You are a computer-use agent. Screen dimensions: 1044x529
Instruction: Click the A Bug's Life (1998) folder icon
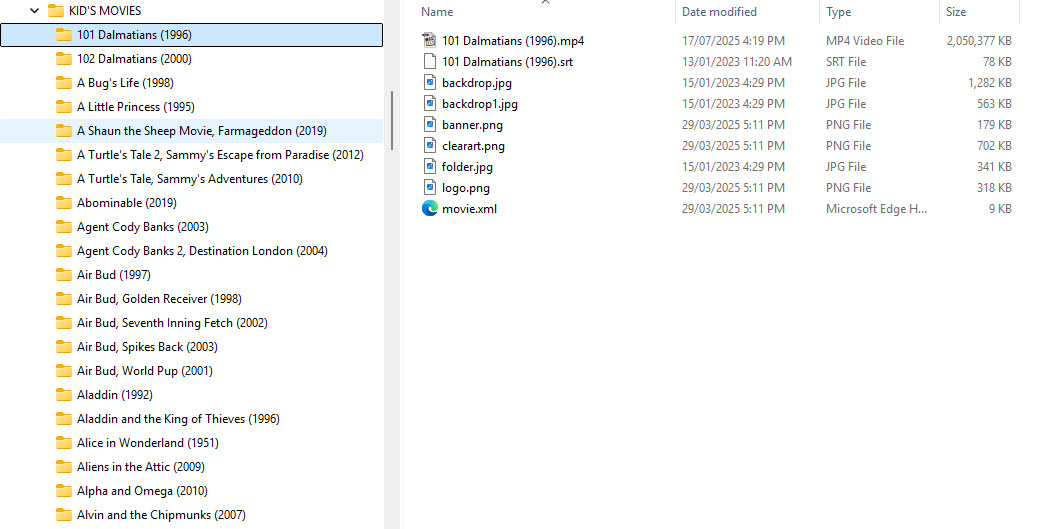pyautogui.click(x=64, y=83)
